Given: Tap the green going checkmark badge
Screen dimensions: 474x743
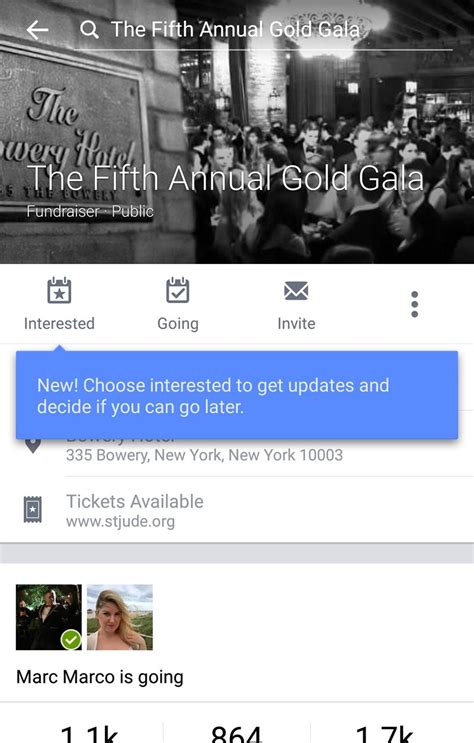Looking at the screenshot, I should 71,640.
